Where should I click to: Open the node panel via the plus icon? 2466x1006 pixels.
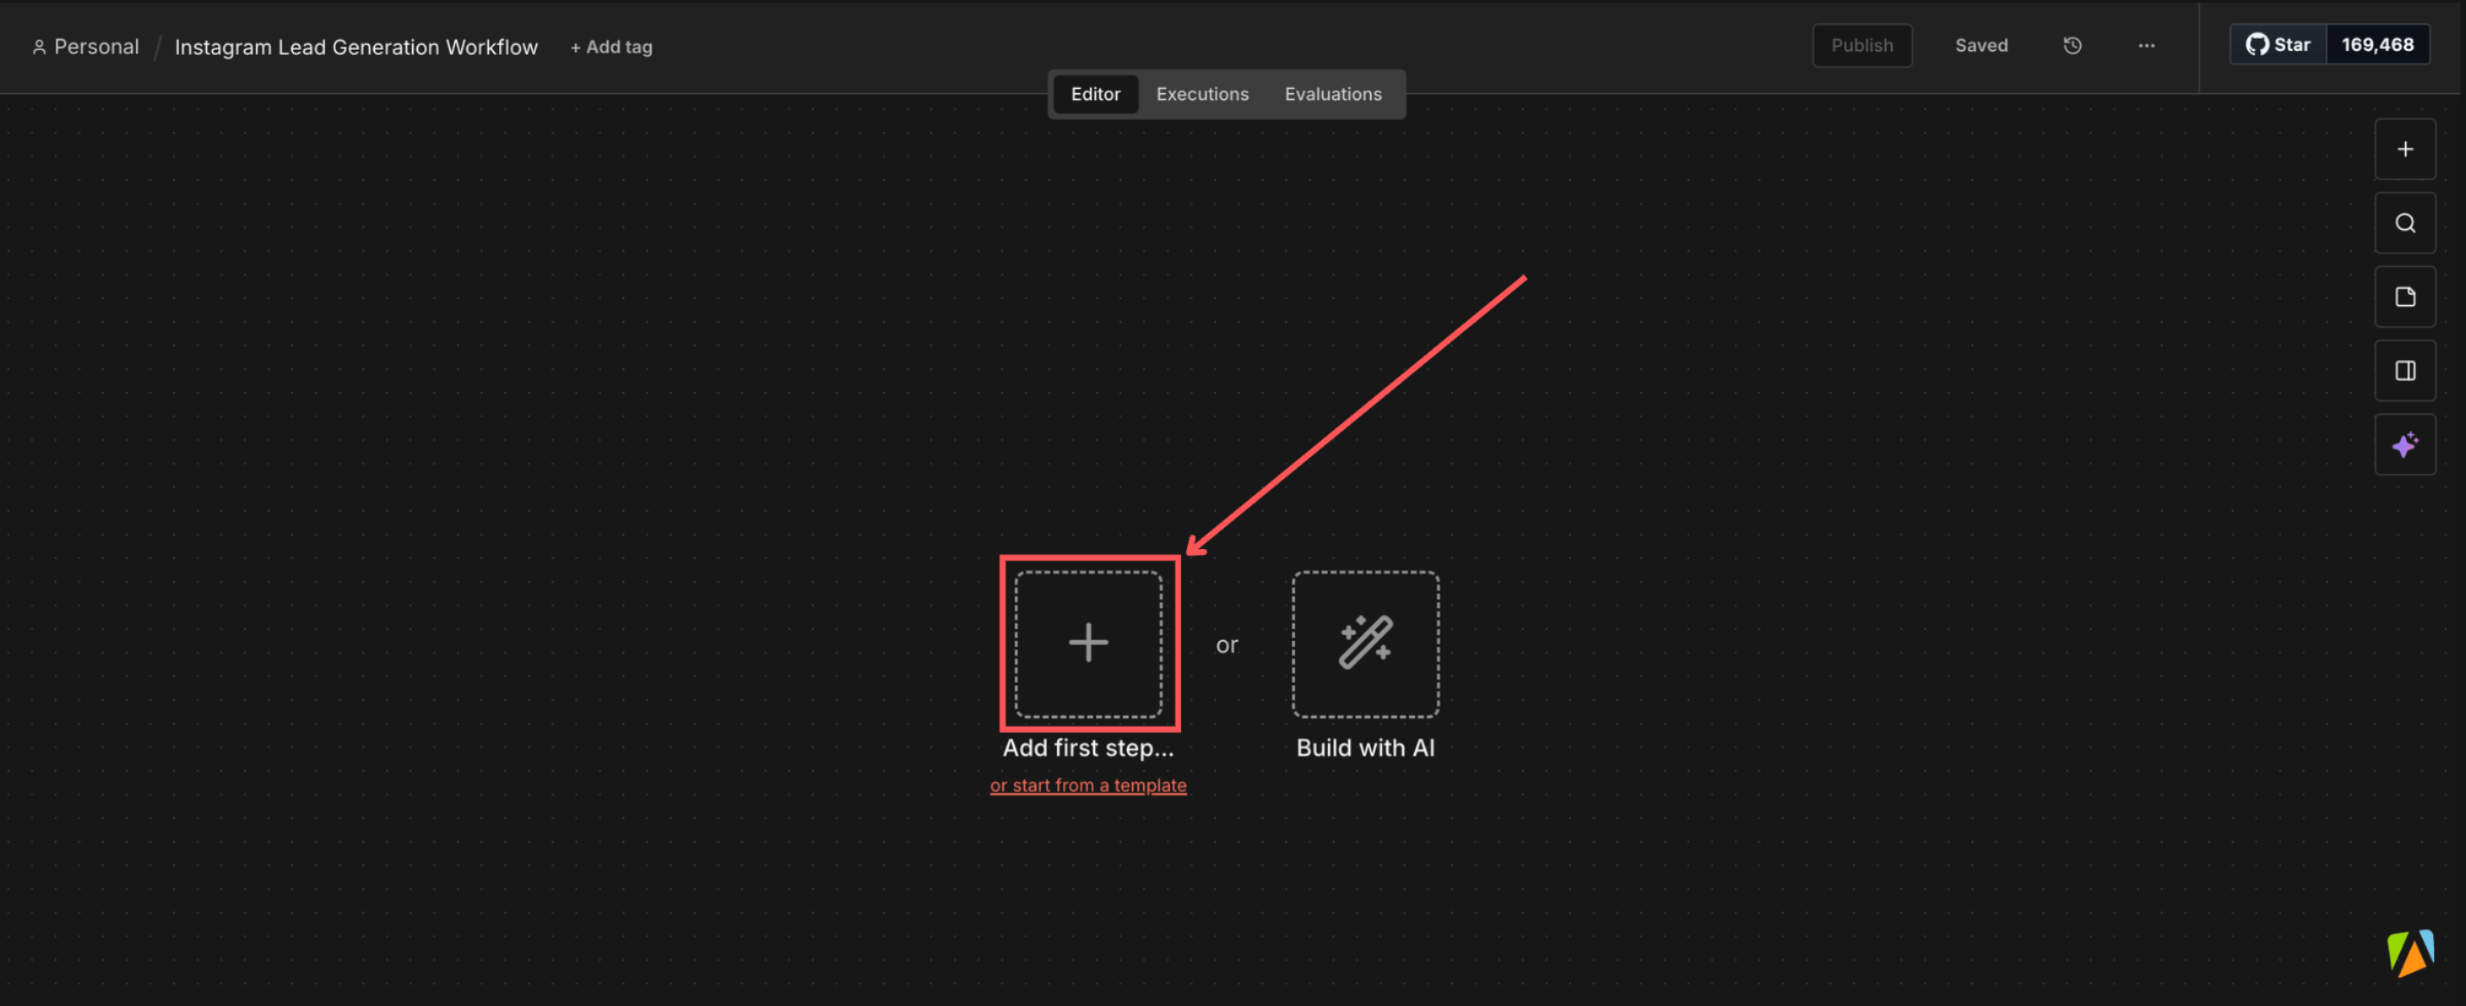pos(2404,148)
